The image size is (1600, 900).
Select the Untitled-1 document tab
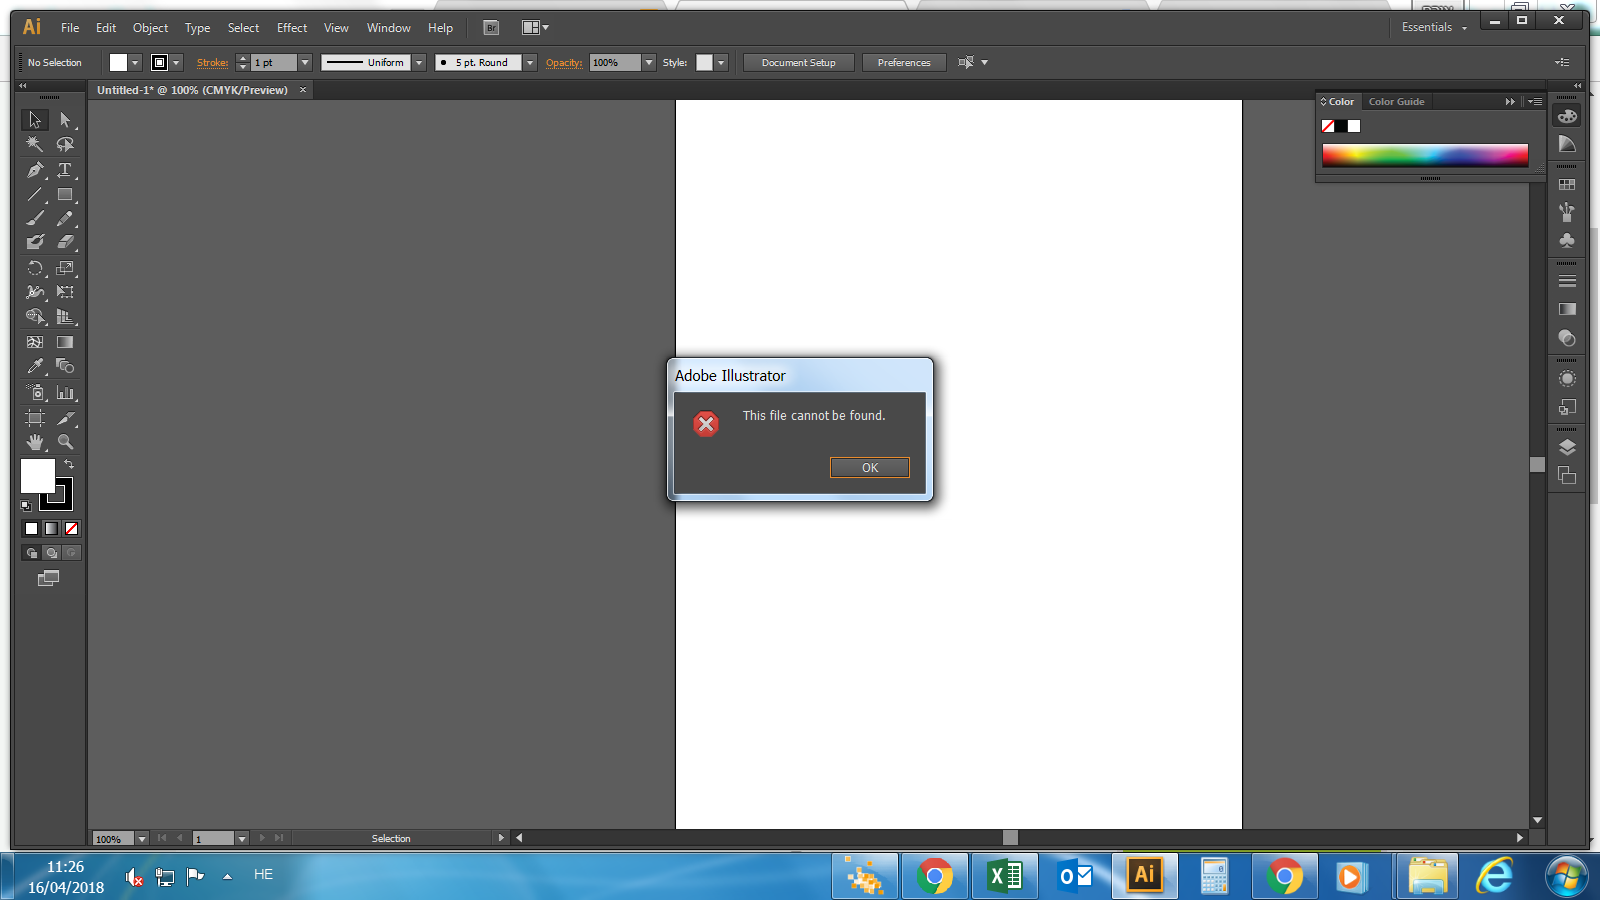point(192,90)
